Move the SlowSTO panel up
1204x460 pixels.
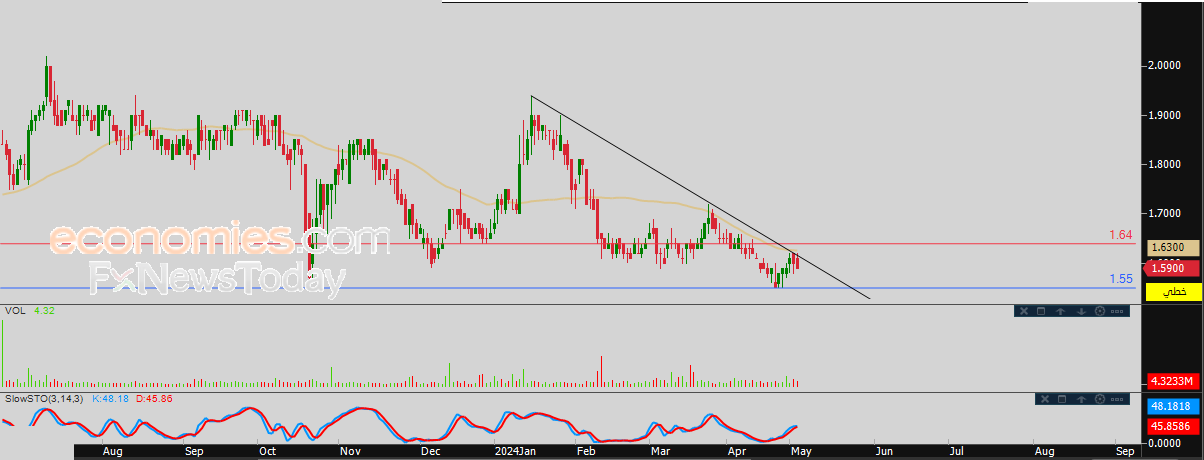[1081, 399]
